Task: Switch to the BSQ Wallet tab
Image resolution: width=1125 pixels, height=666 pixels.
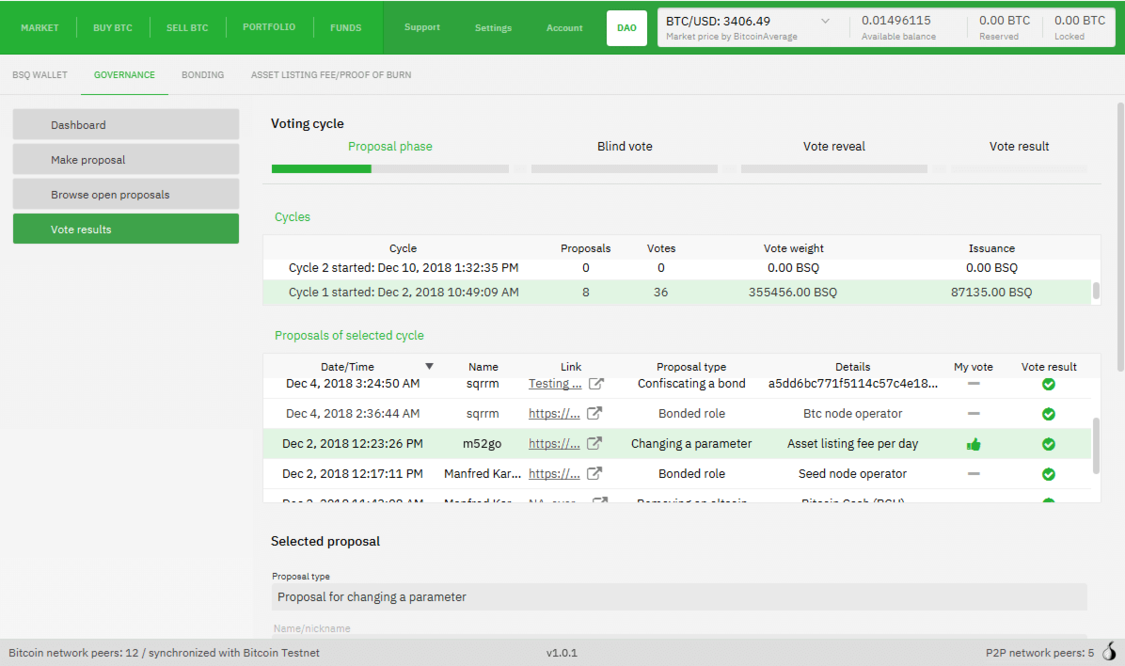Action: [40, 75]
